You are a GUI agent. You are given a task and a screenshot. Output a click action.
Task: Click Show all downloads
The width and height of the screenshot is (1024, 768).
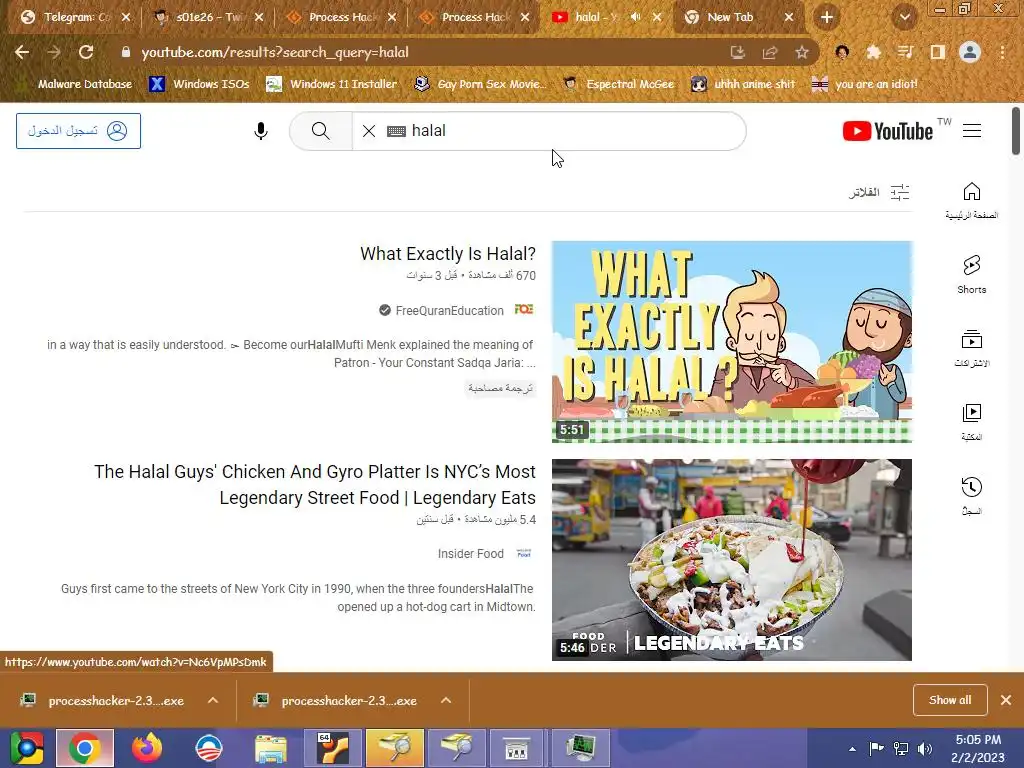point(950,700)
